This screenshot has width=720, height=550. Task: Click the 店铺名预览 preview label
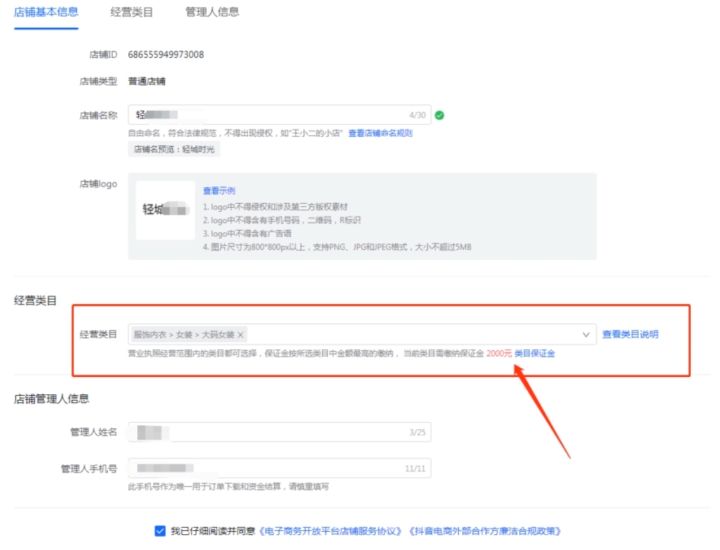(173, 149)
